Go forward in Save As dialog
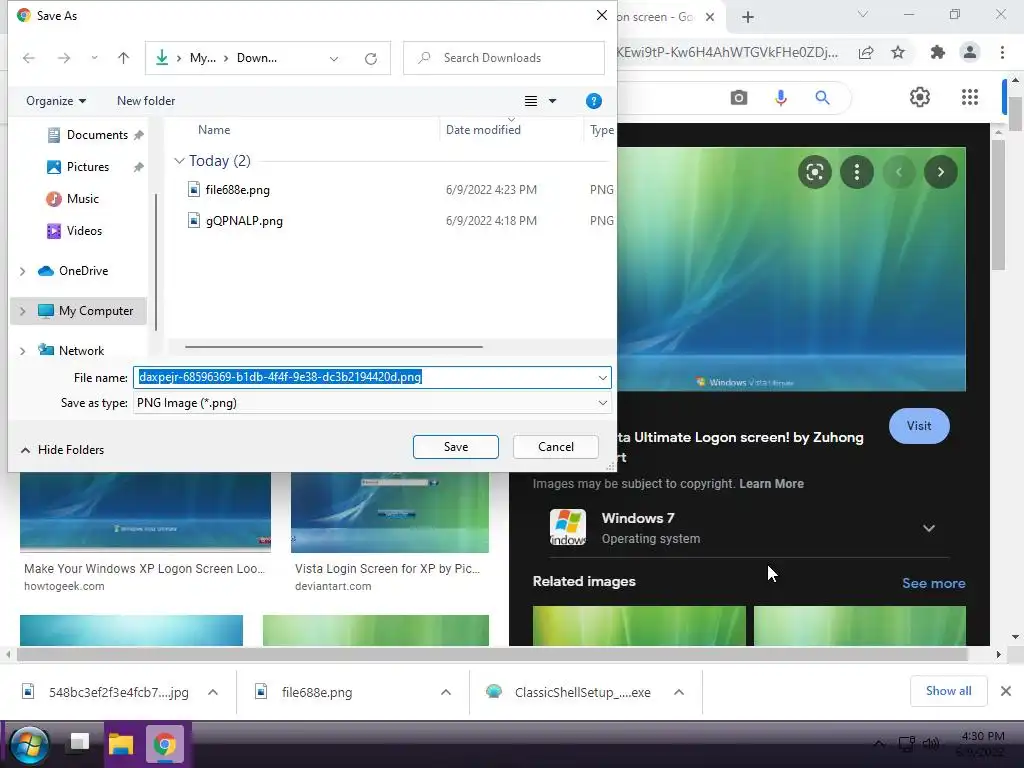Viewport: 1024px width, 768px height. (63, 58)
